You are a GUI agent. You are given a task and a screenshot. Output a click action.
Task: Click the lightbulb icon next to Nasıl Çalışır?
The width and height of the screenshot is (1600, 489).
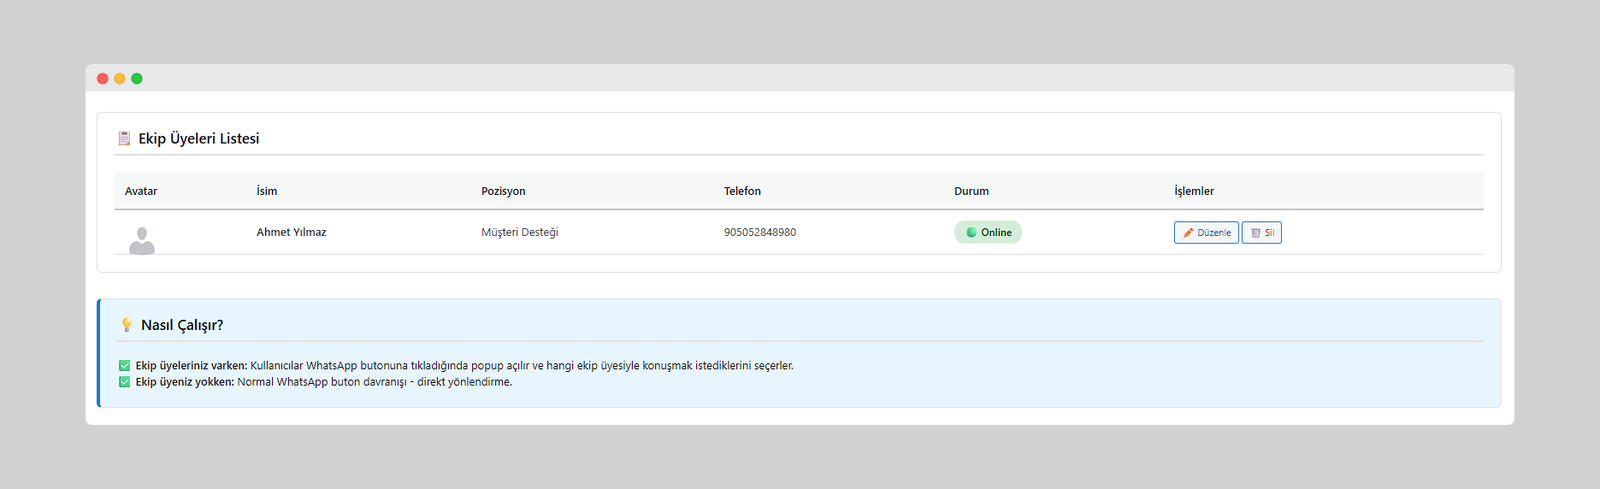[x=126, y=325]
